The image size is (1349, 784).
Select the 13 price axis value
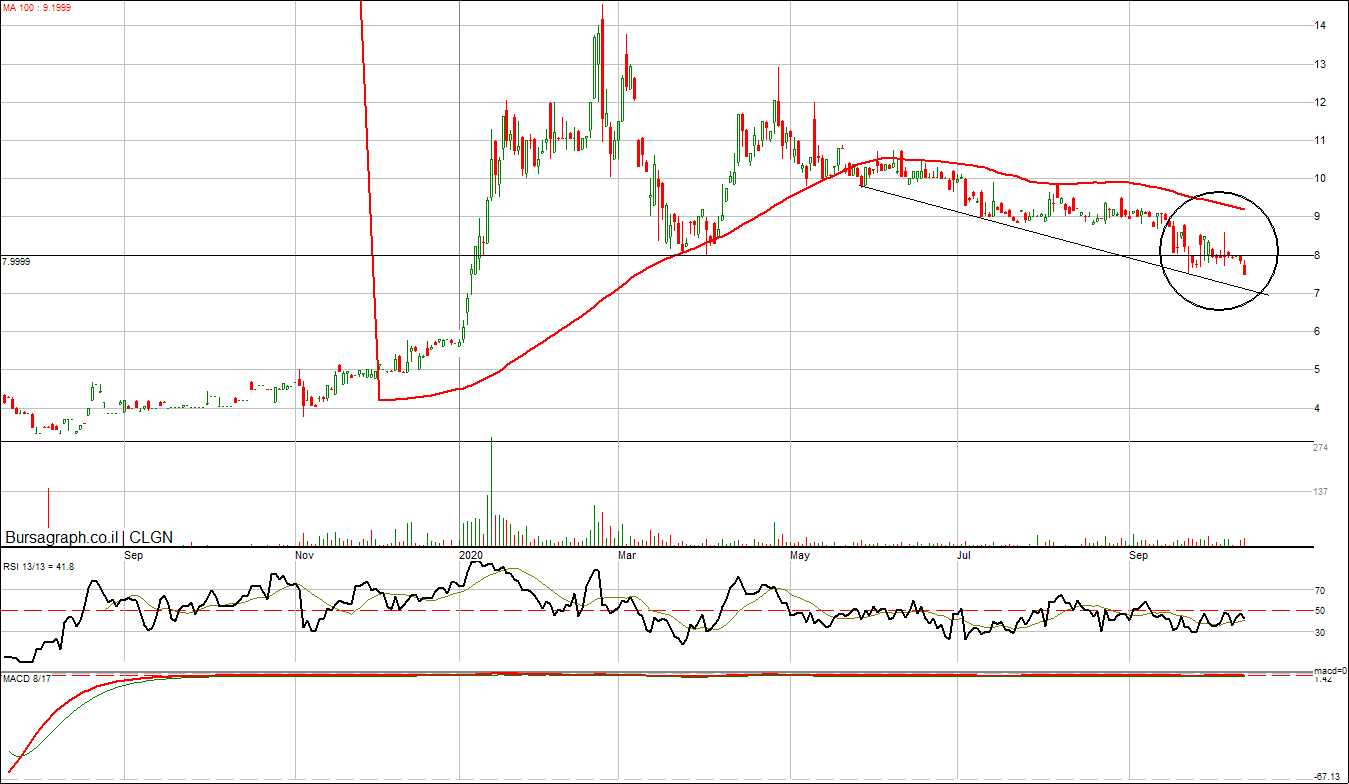(1321, 64)
